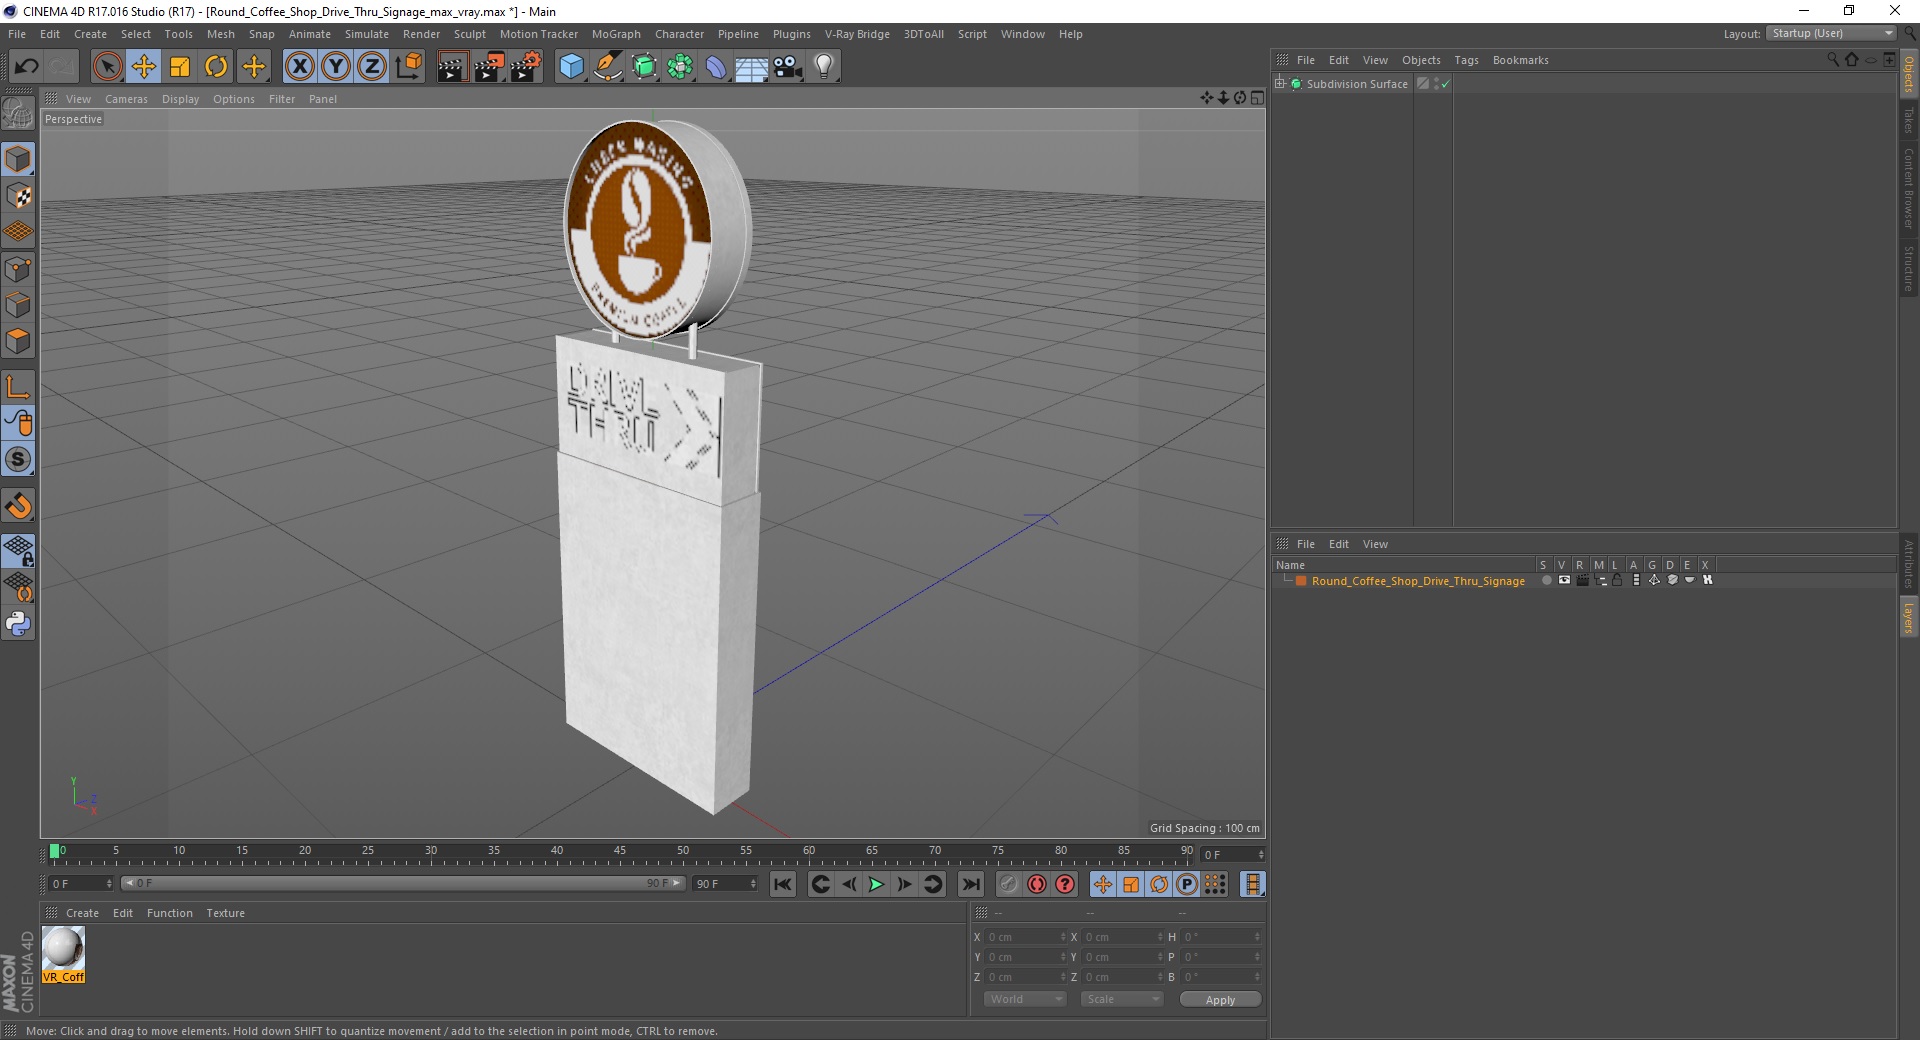The height and width of the screenshot is (1040, 1920).
Task: Select the VR_Coff material thumbnail
Action: tap(63, 955)
